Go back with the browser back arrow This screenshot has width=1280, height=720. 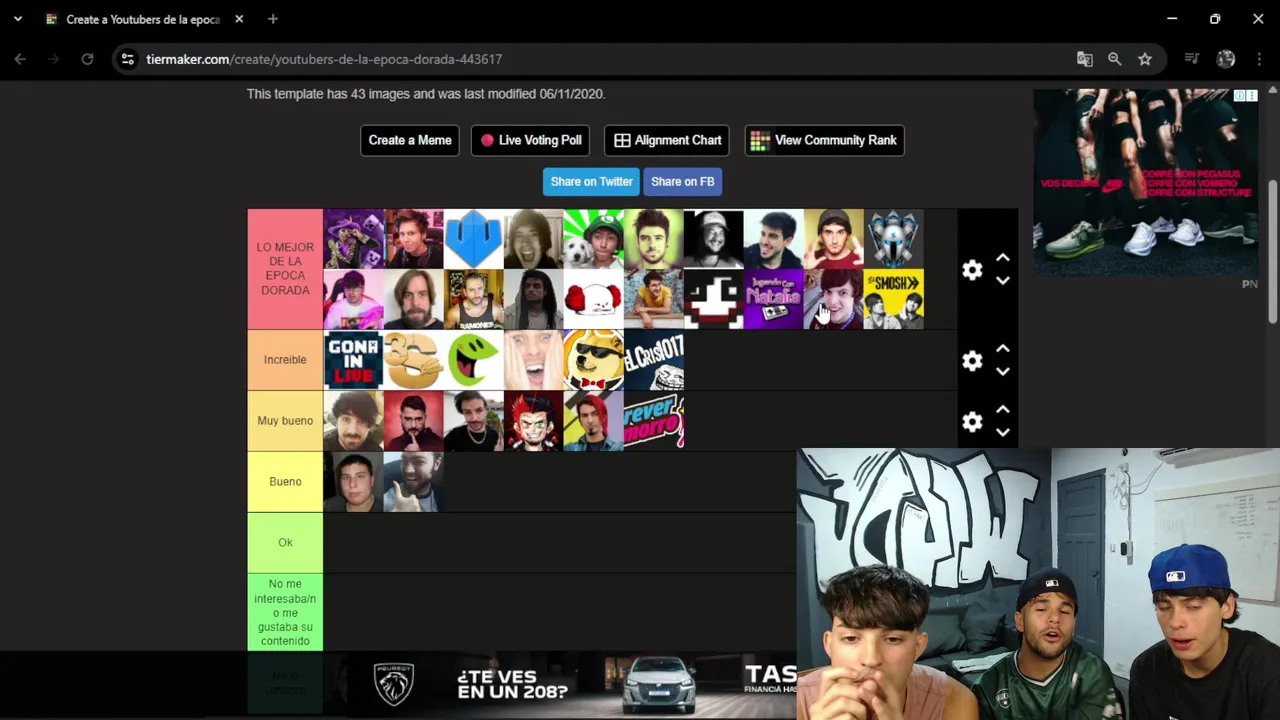point(20,59)
